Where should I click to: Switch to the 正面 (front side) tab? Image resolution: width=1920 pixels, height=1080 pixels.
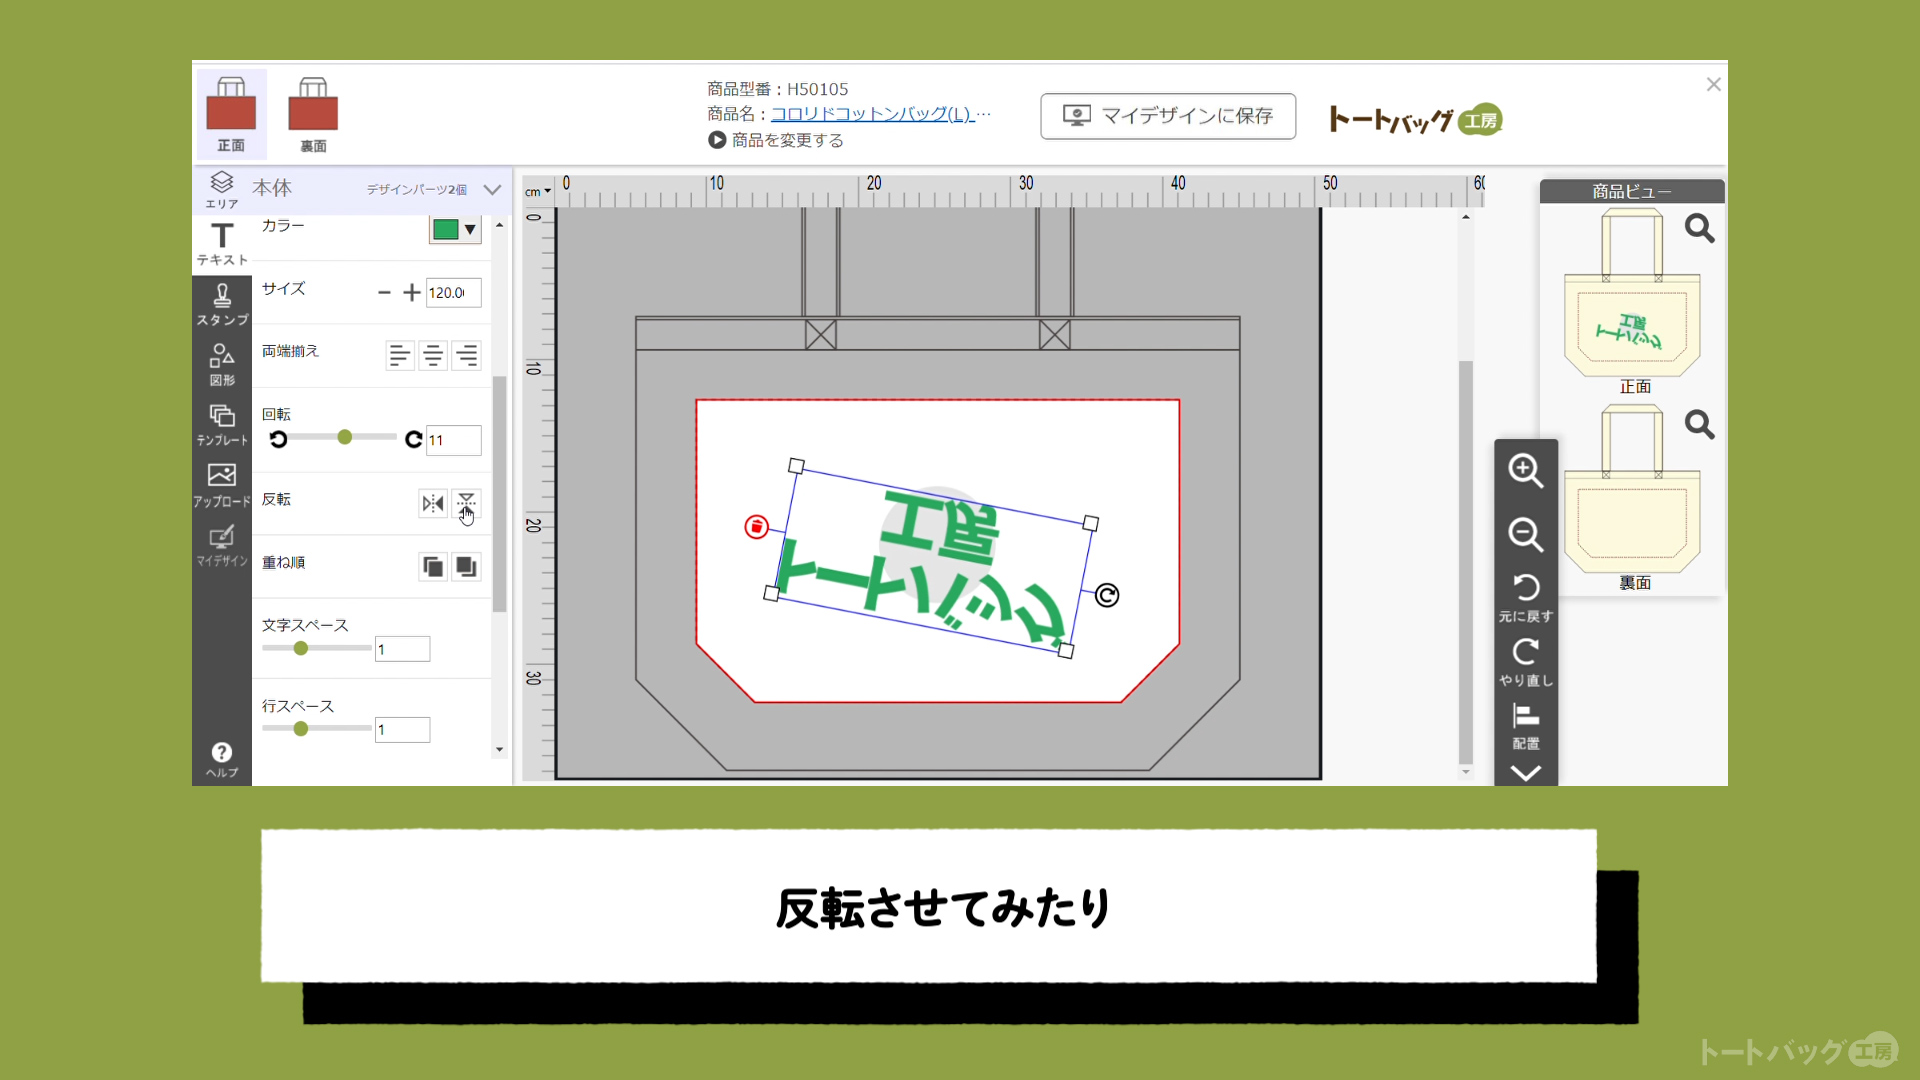[x=231, y=114]
